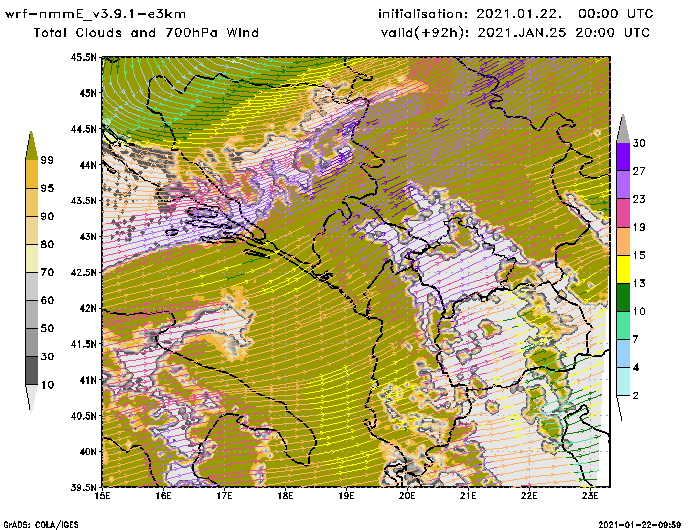Click the cloud colorbar value 10 label
The width and height of the screenshot is (700, 530).
click(x=47, y=384)
